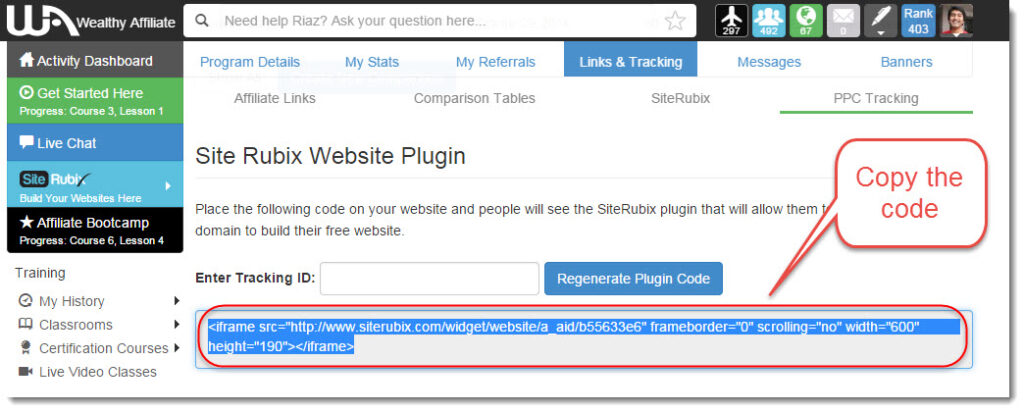Viewport: 1024px width, 412px height.
Task: Open the PPC Tracking sub-tab
Action: click(x=876, y=99)
